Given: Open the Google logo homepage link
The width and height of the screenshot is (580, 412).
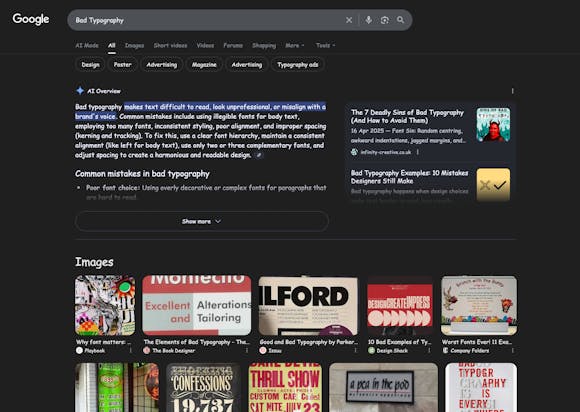Looking at the screenshot, I should click(x=31, y=19).
